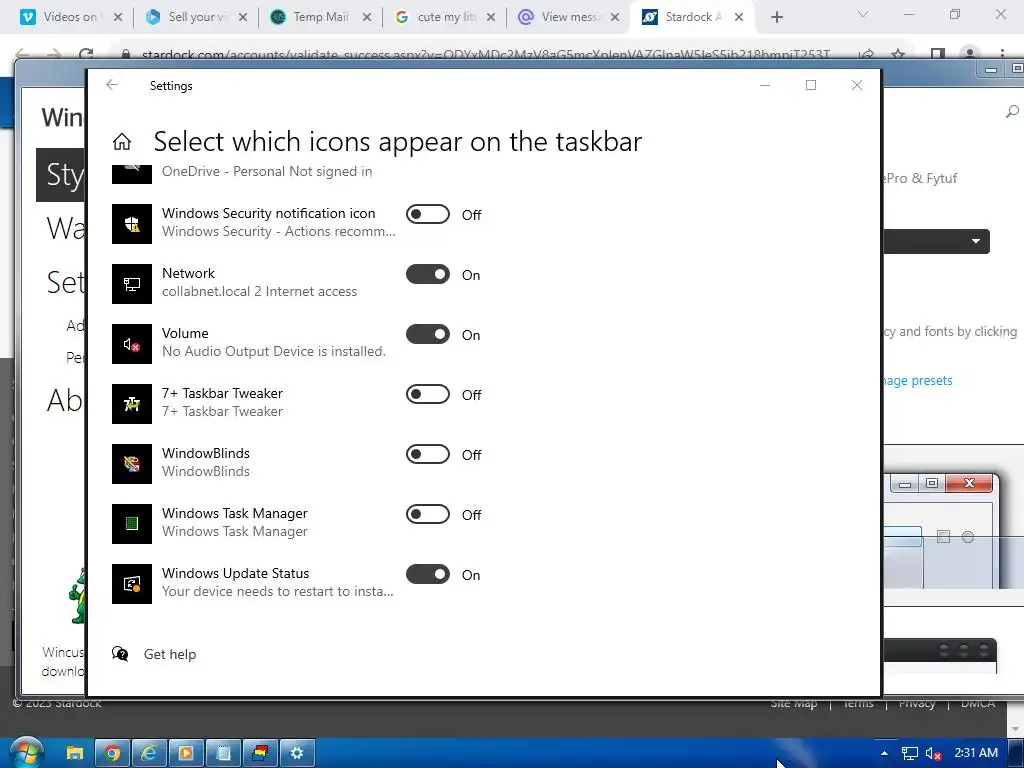Viewport: 1024px width, 768px height.
Task: Click the window preview thumbnail in WindowBlinds
Action: tap(942, 530)
